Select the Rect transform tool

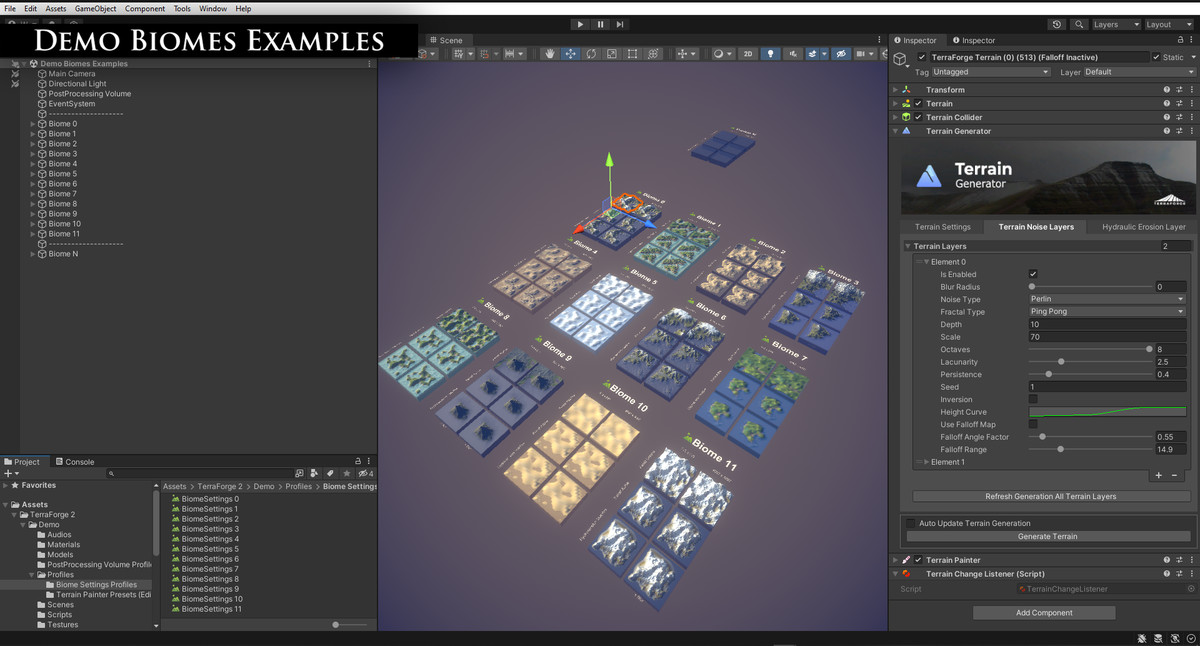[632, 54]
